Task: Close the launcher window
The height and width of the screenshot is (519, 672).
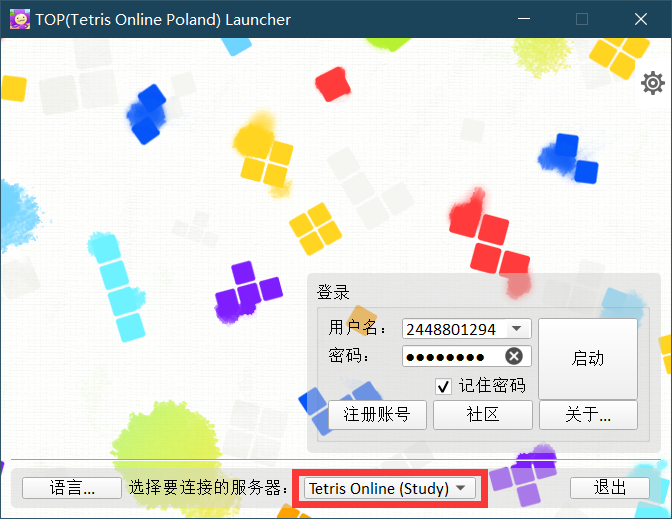Action: point(641,19)
